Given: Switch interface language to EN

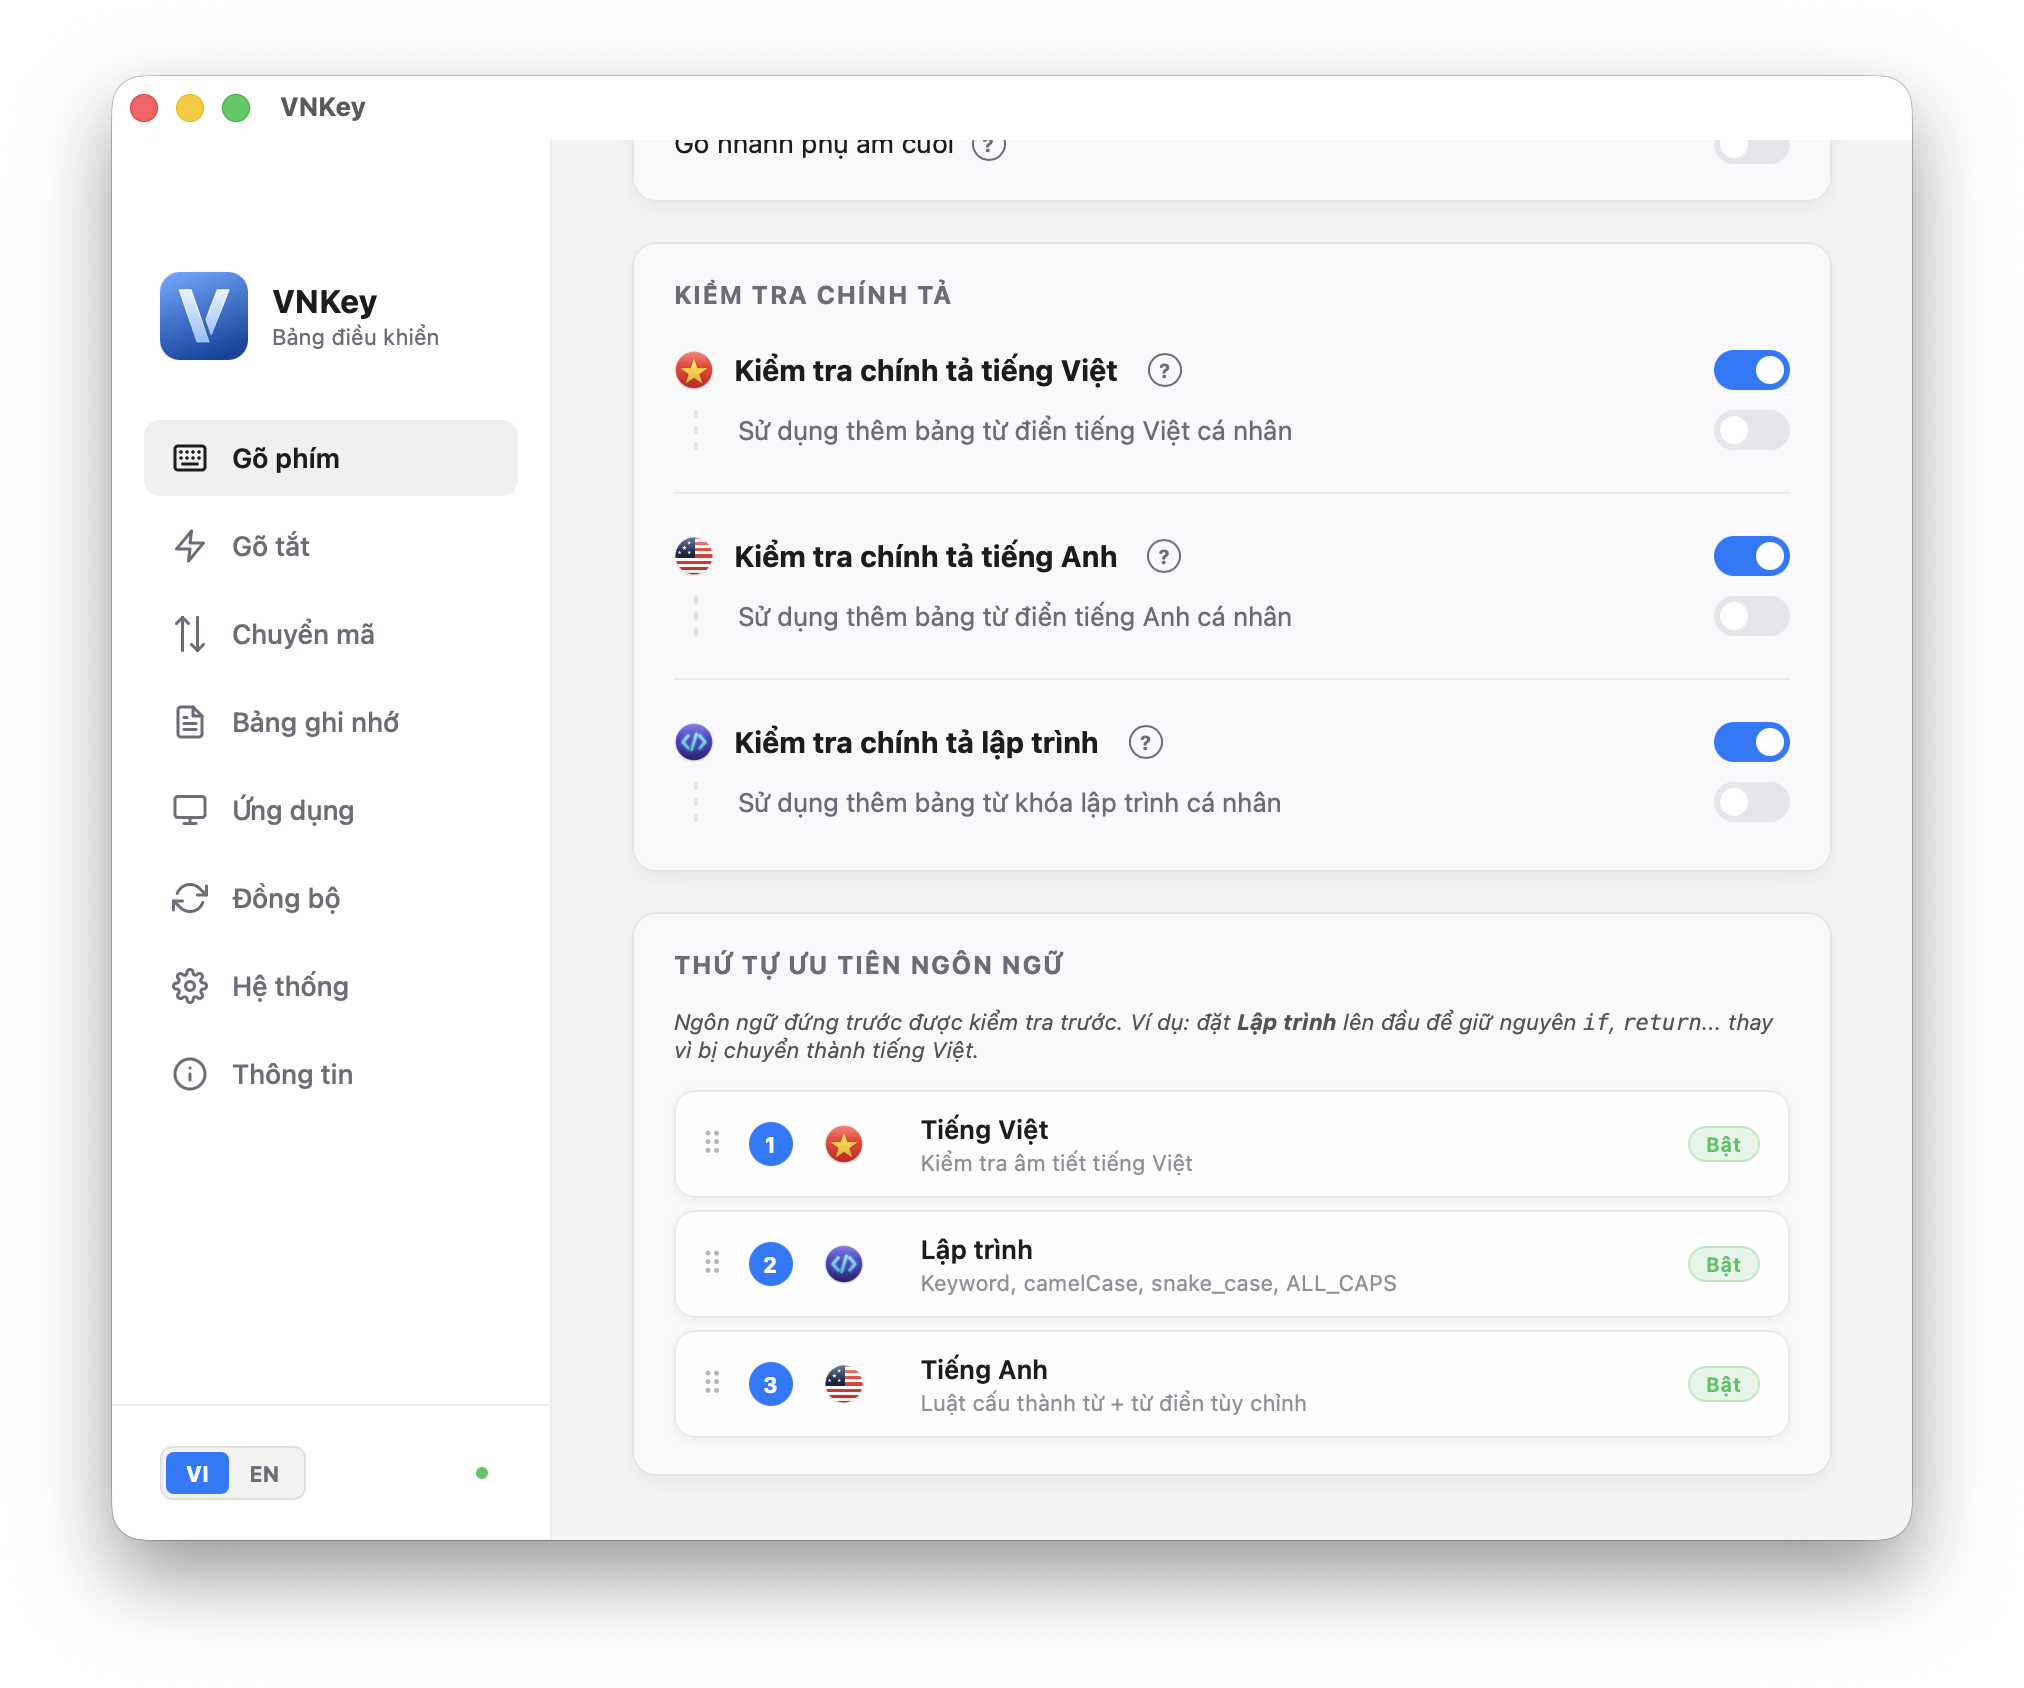Looking at the screenshot, I should 264,1473.
